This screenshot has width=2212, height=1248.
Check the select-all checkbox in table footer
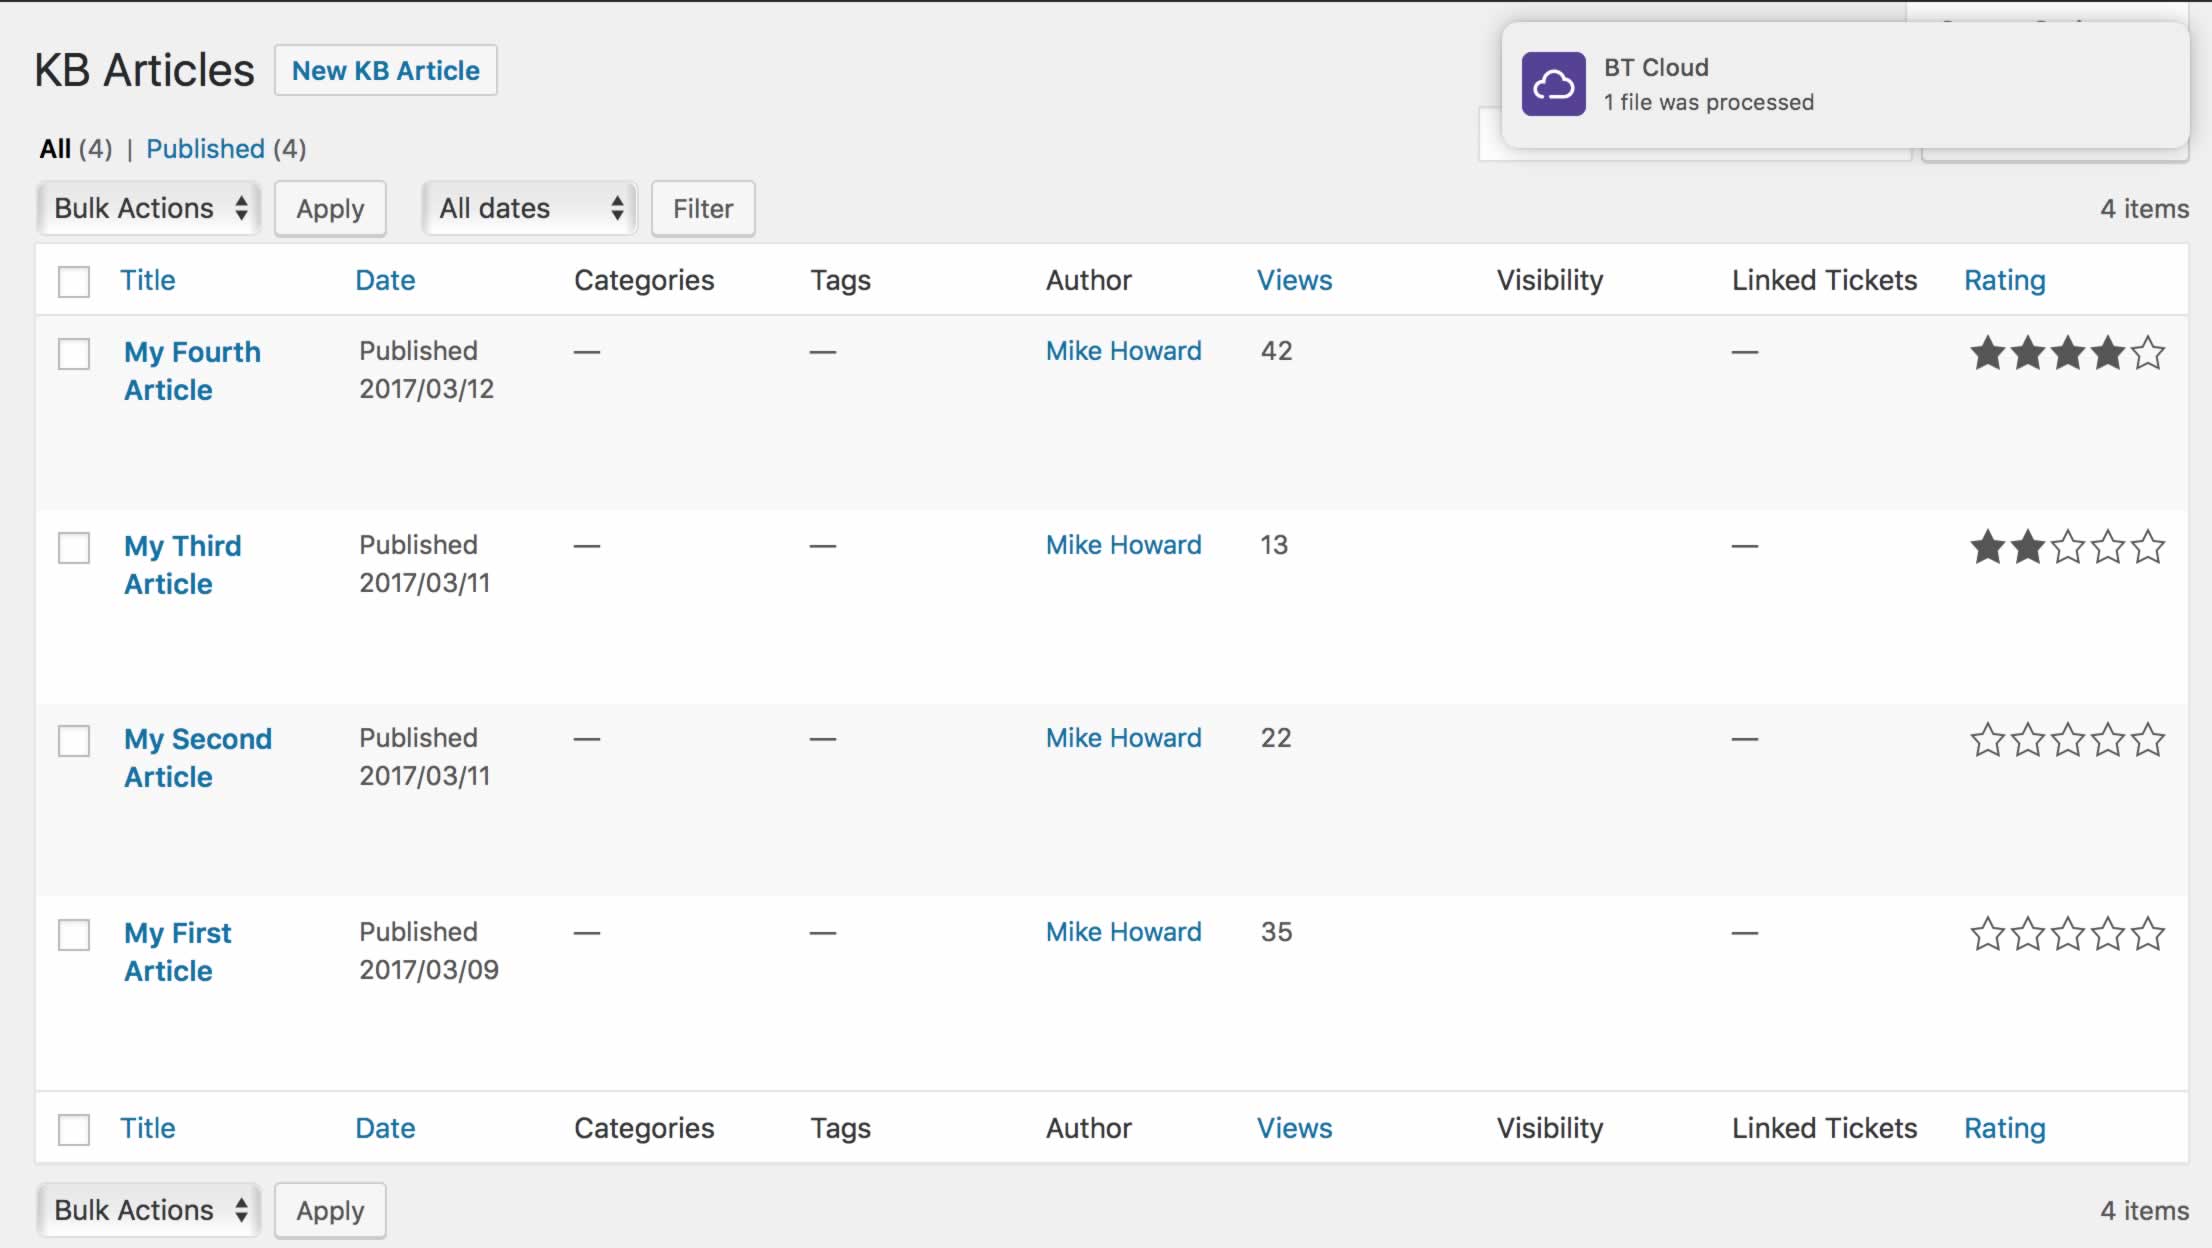pos(74,1130)
